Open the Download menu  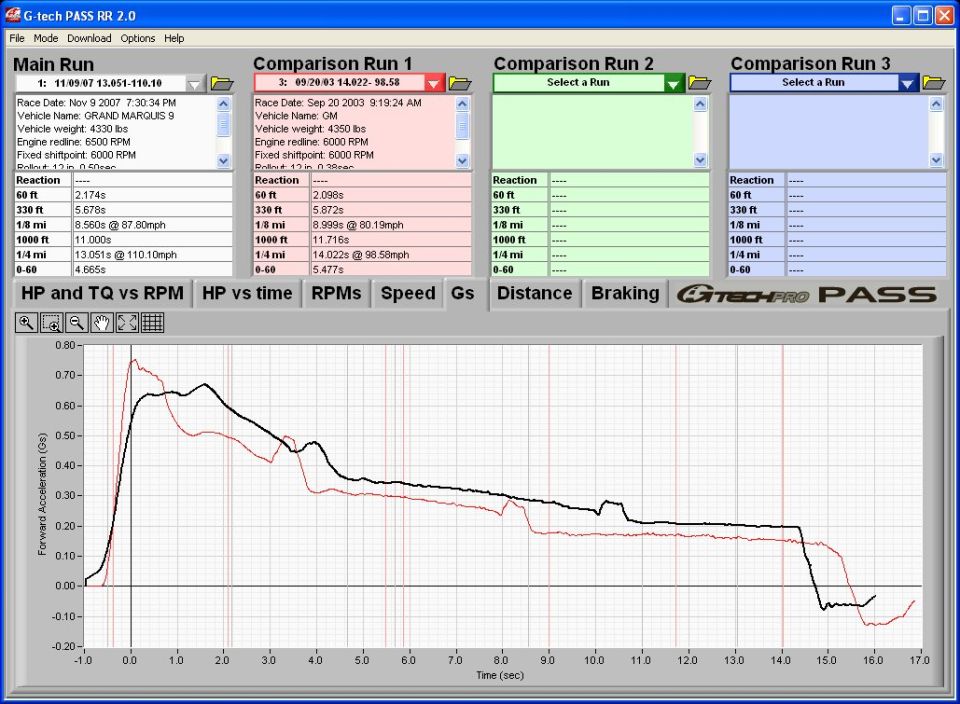point(89,38)
